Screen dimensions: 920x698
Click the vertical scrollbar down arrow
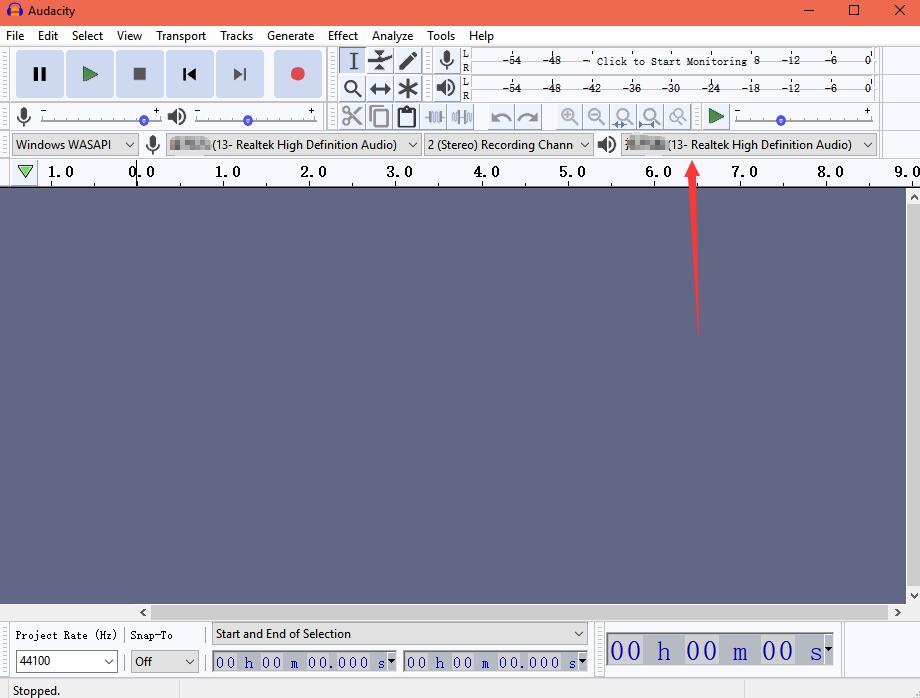pyautogui.click(x=914, y=595)
